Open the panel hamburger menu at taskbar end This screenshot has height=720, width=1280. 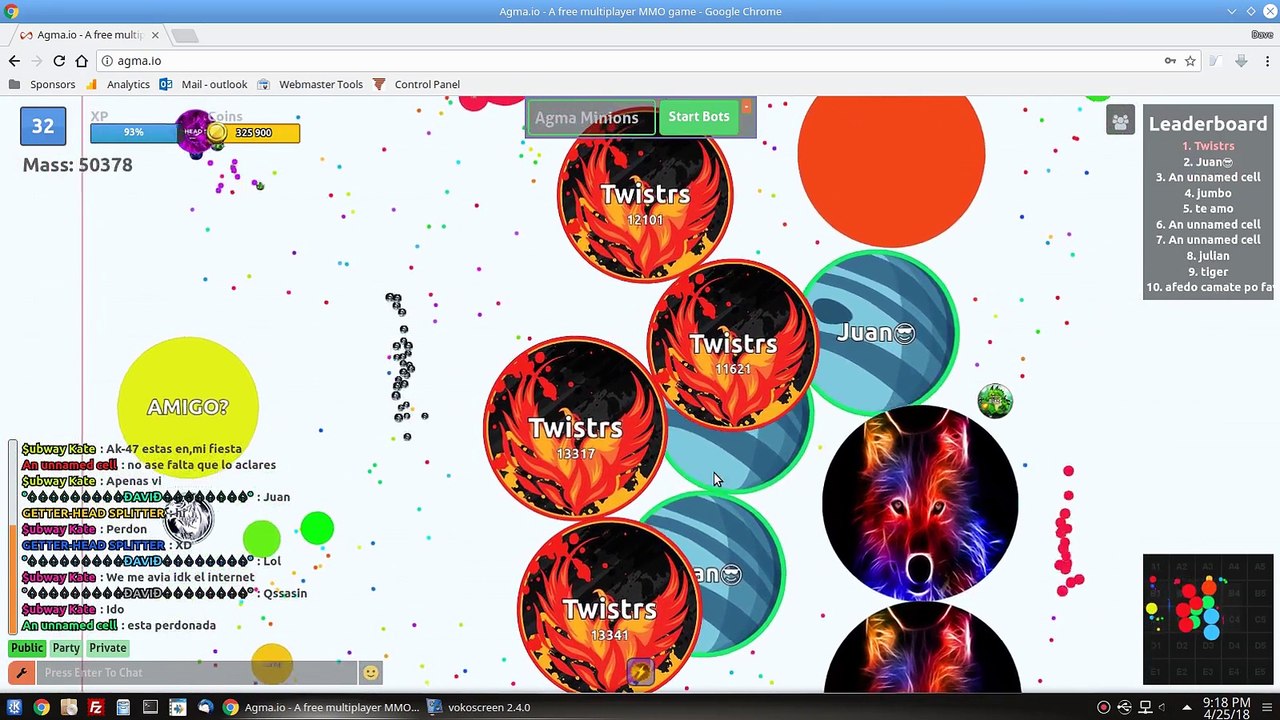1268,707
